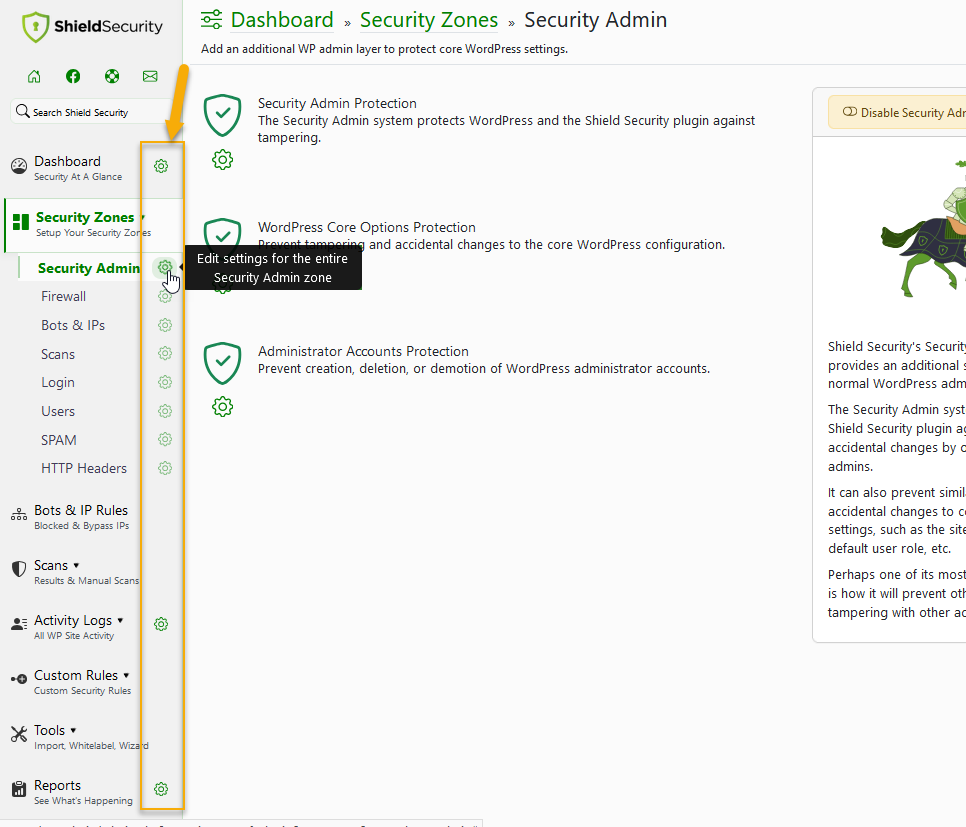
Task: Click the Bots & IP Rules network icon
Action: click(x=19, y=515)
